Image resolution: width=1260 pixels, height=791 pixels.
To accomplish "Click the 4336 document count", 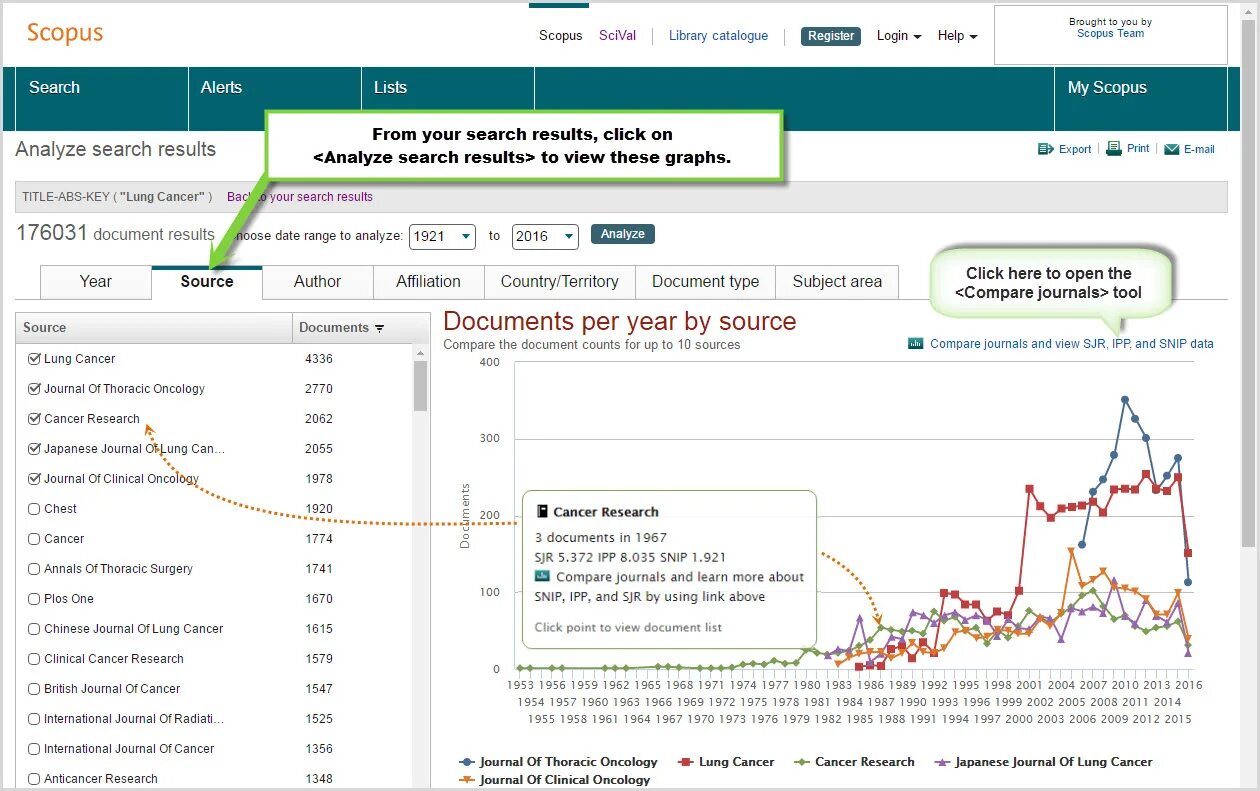I will tap(319, 359).
